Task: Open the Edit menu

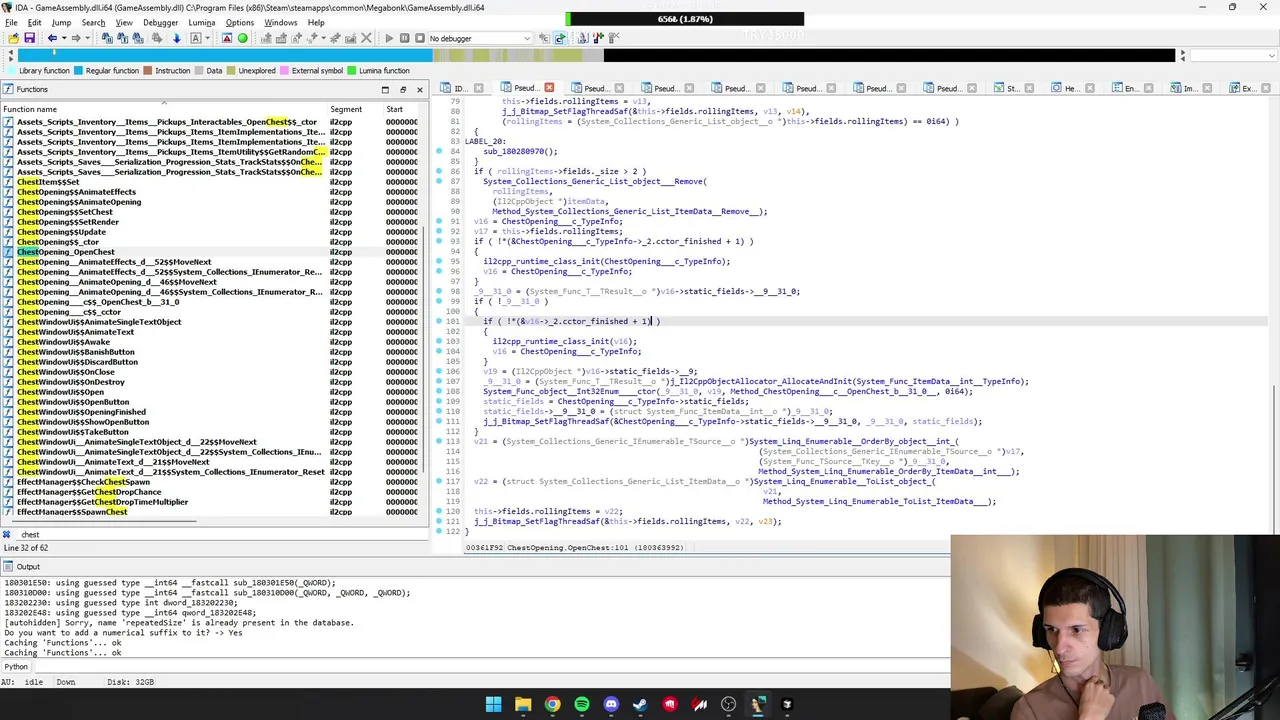Action: click(x=35, y=22)
